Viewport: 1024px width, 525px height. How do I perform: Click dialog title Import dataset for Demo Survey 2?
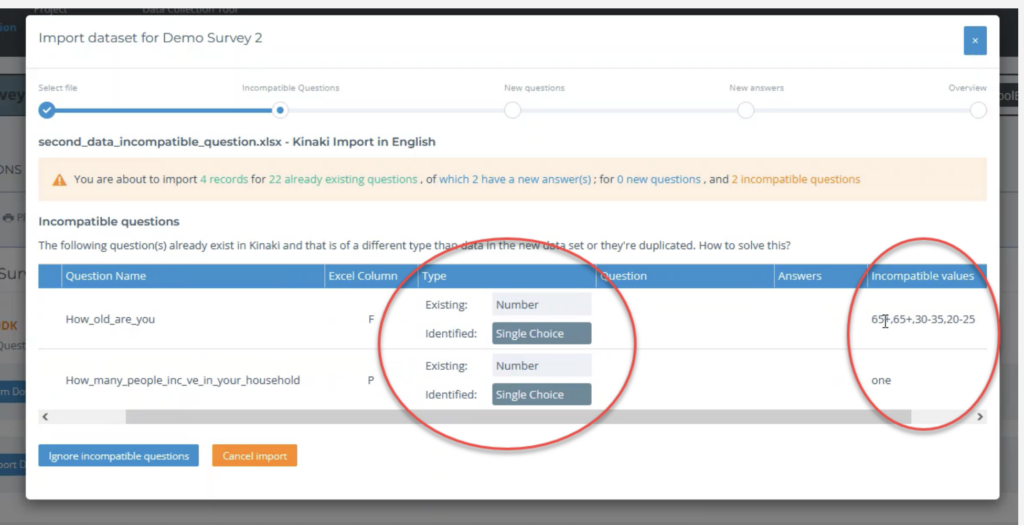tap(150, 38)
